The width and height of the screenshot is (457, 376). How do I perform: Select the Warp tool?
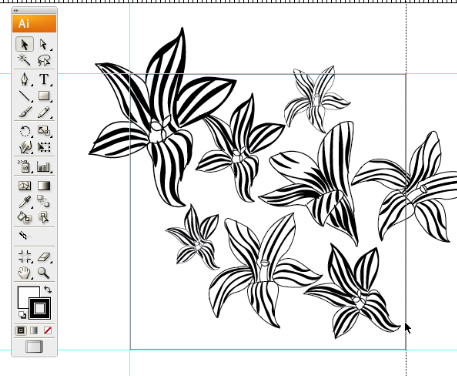pos(24,147)
